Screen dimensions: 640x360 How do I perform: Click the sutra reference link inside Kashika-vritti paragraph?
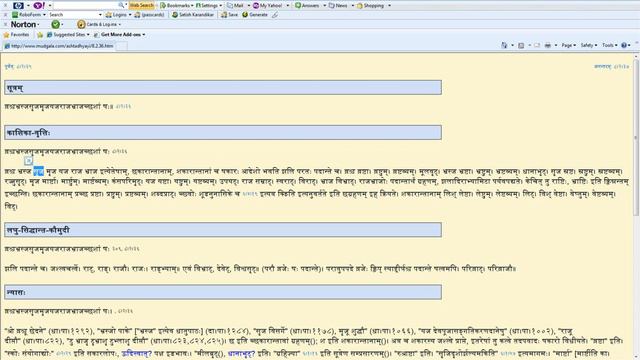click(250, 194)
